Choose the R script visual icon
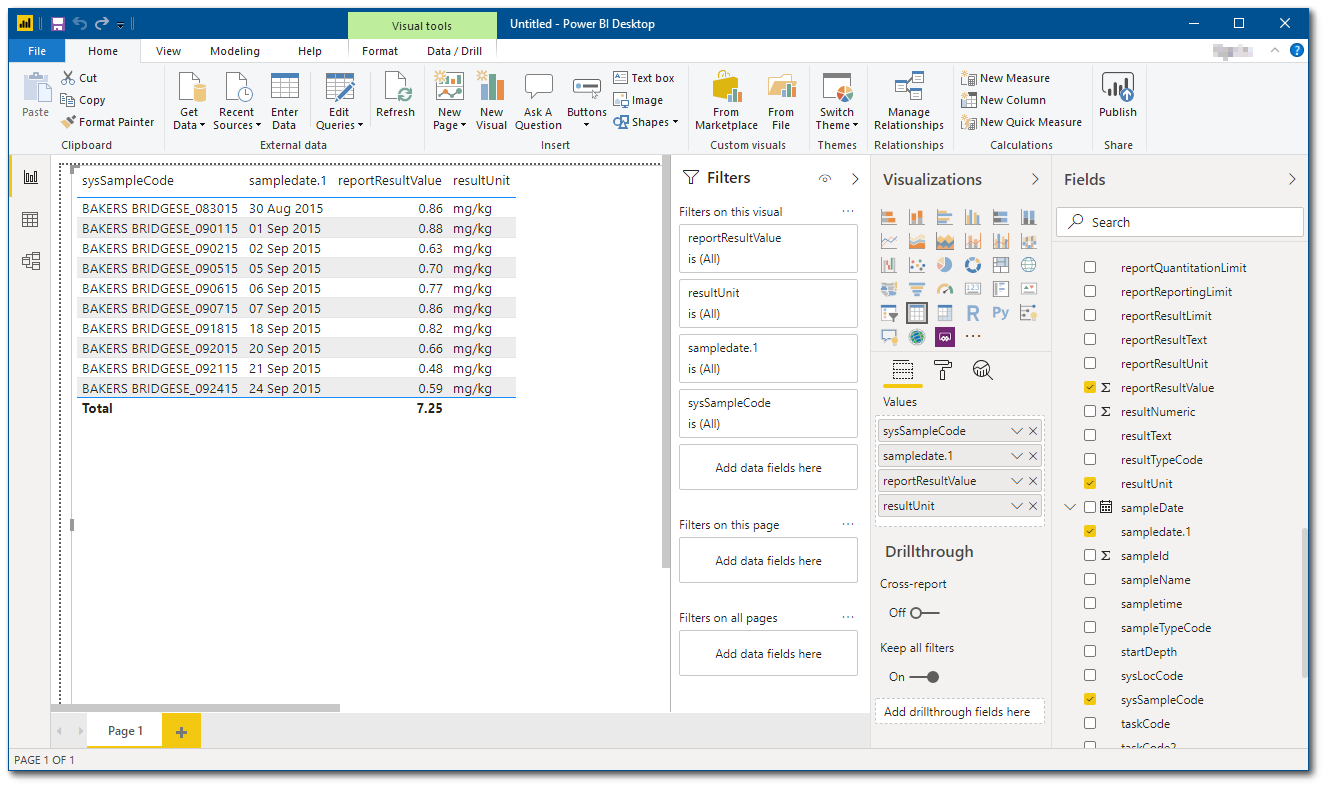 (x=973, y=312)
